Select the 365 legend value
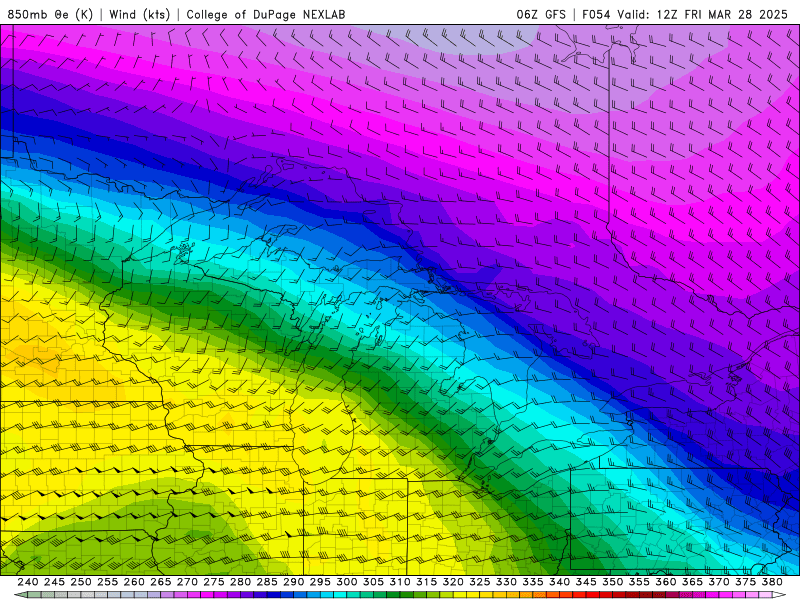Screen dimensions: 800x600 point(693,582)
